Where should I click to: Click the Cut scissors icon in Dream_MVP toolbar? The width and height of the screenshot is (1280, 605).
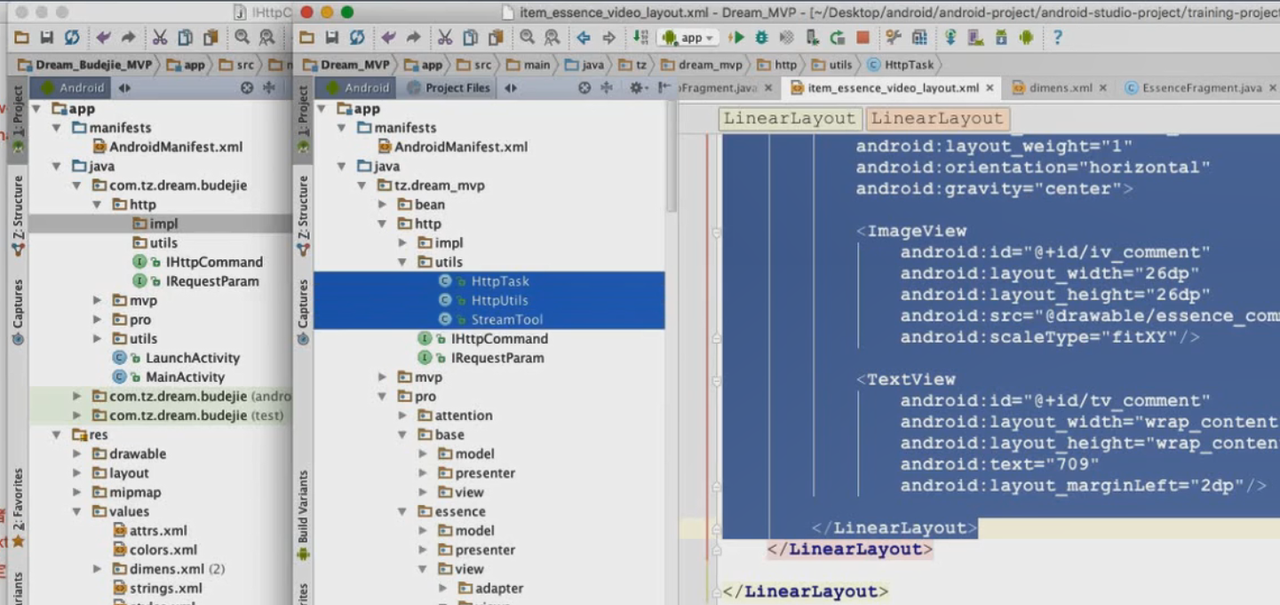pos(444,38)
